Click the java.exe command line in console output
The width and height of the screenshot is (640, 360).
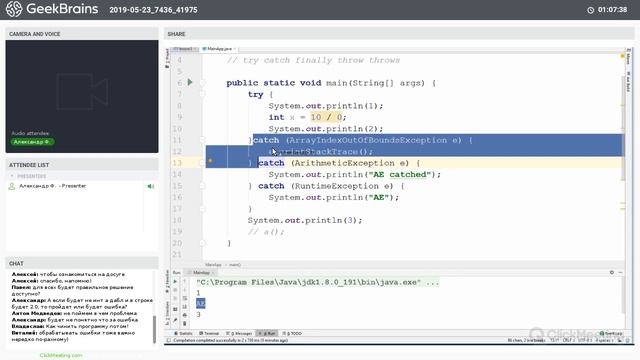(x=318, y=282)
